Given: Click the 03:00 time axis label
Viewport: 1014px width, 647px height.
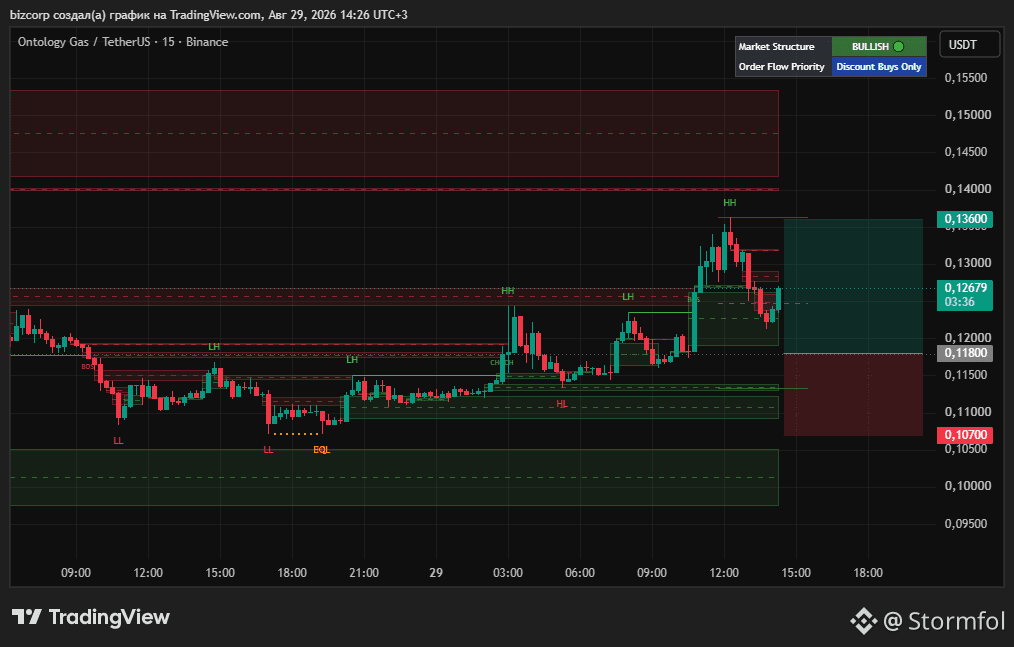Looking at the screenshot, I should pyautogui.click(x=508, y=573).
